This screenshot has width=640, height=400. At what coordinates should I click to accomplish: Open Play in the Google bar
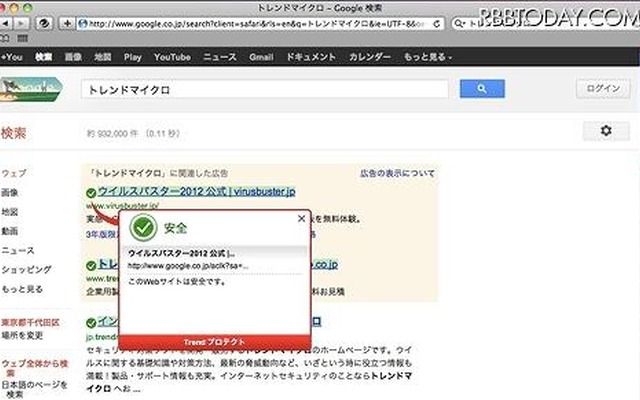click(133, 57)
